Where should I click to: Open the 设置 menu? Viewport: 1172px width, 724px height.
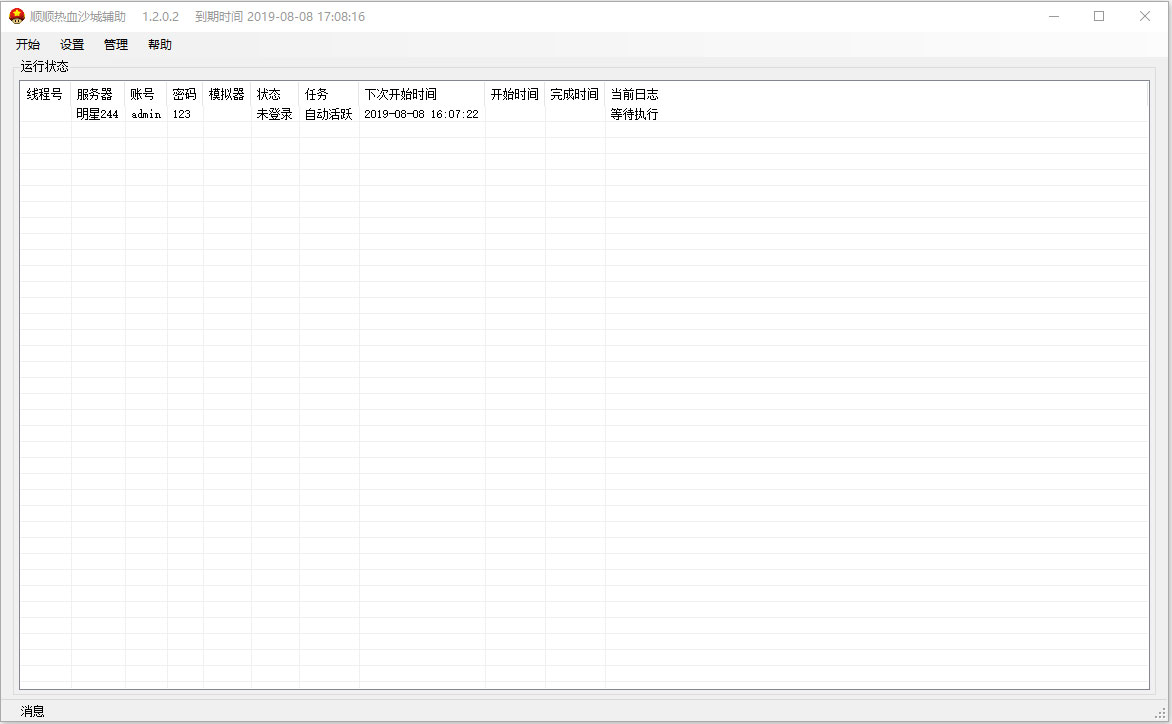coord(72,45)
